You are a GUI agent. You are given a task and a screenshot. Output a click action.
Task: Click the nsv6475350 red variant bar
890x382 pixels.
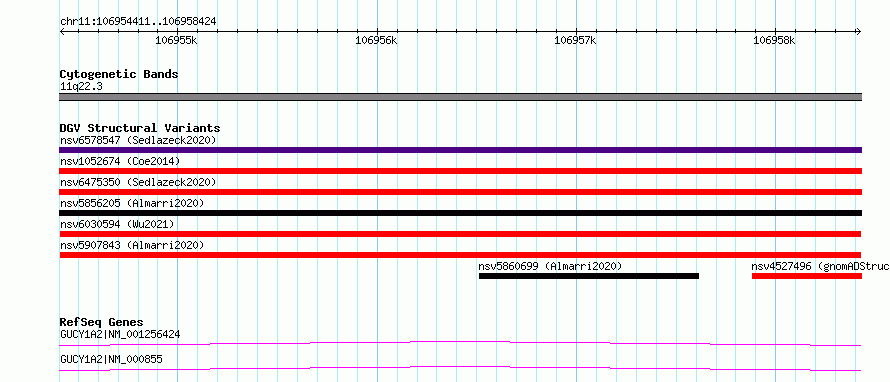point(460,192)
